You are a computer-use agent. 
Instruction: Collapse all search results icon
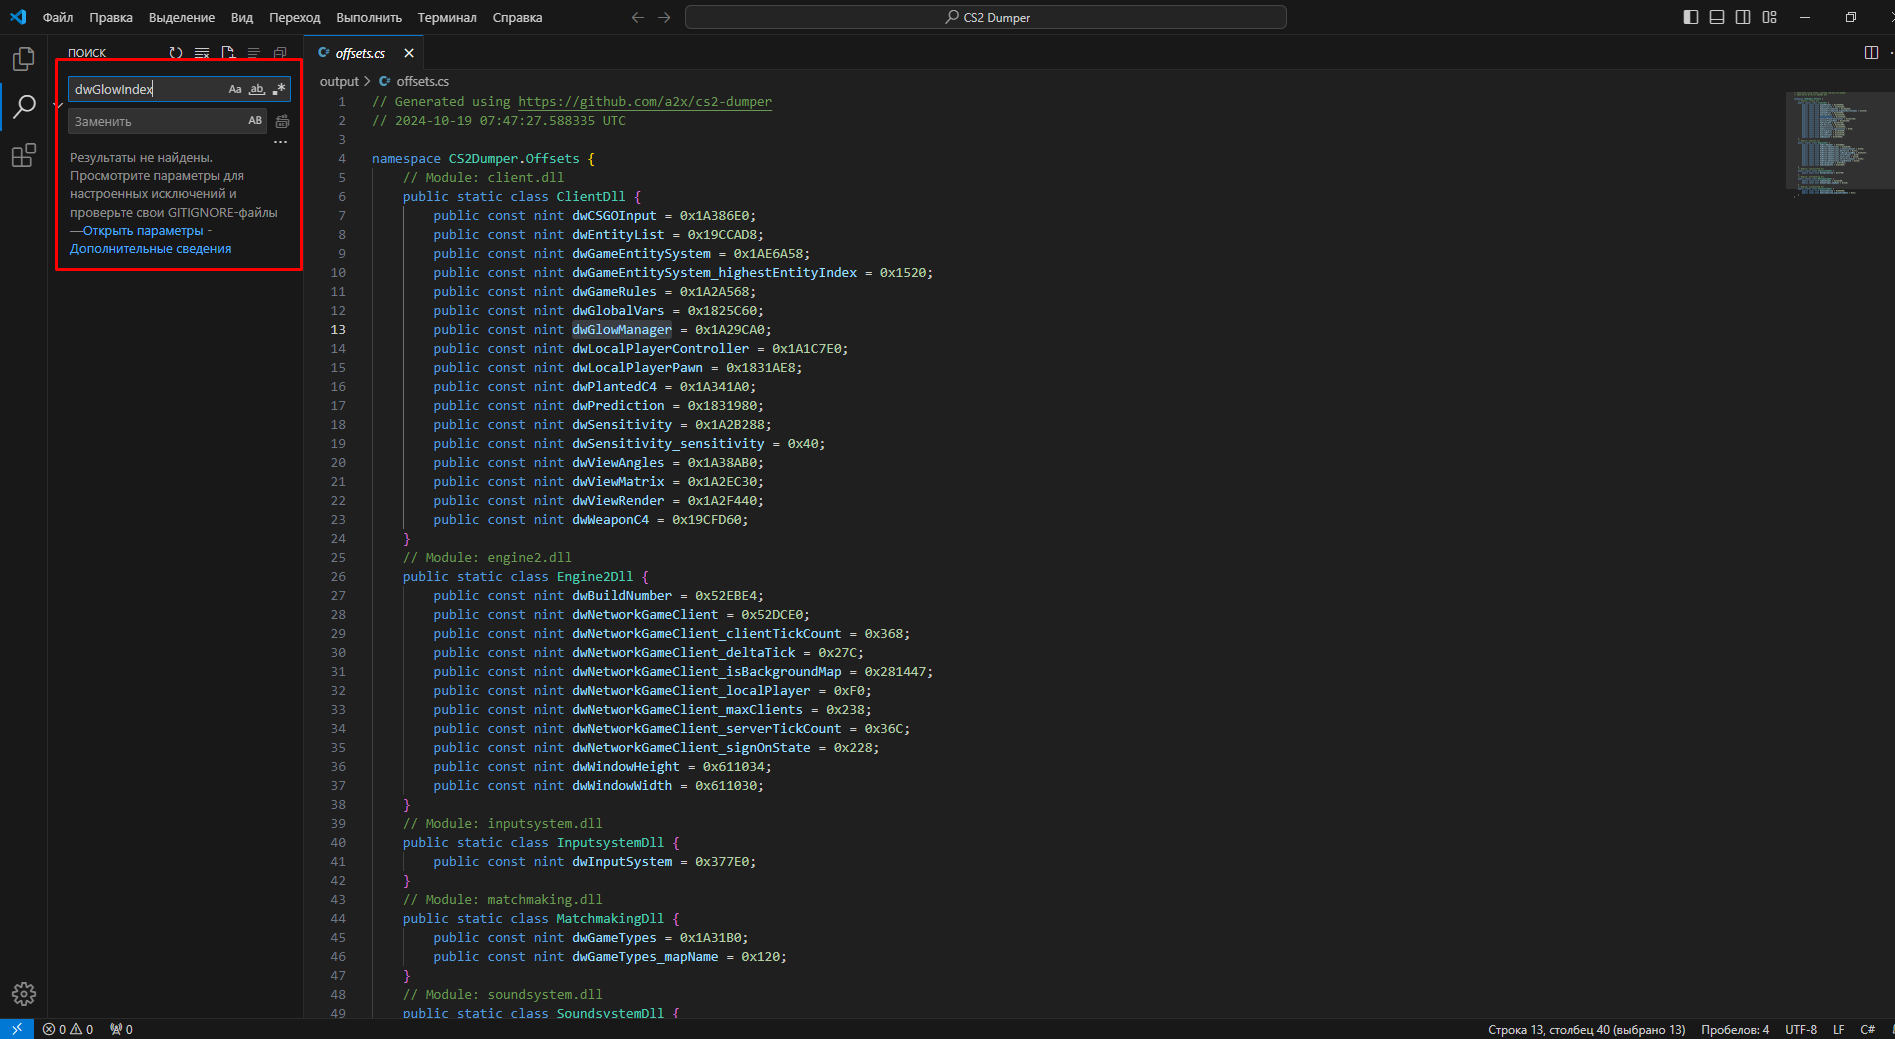(280, 53)
